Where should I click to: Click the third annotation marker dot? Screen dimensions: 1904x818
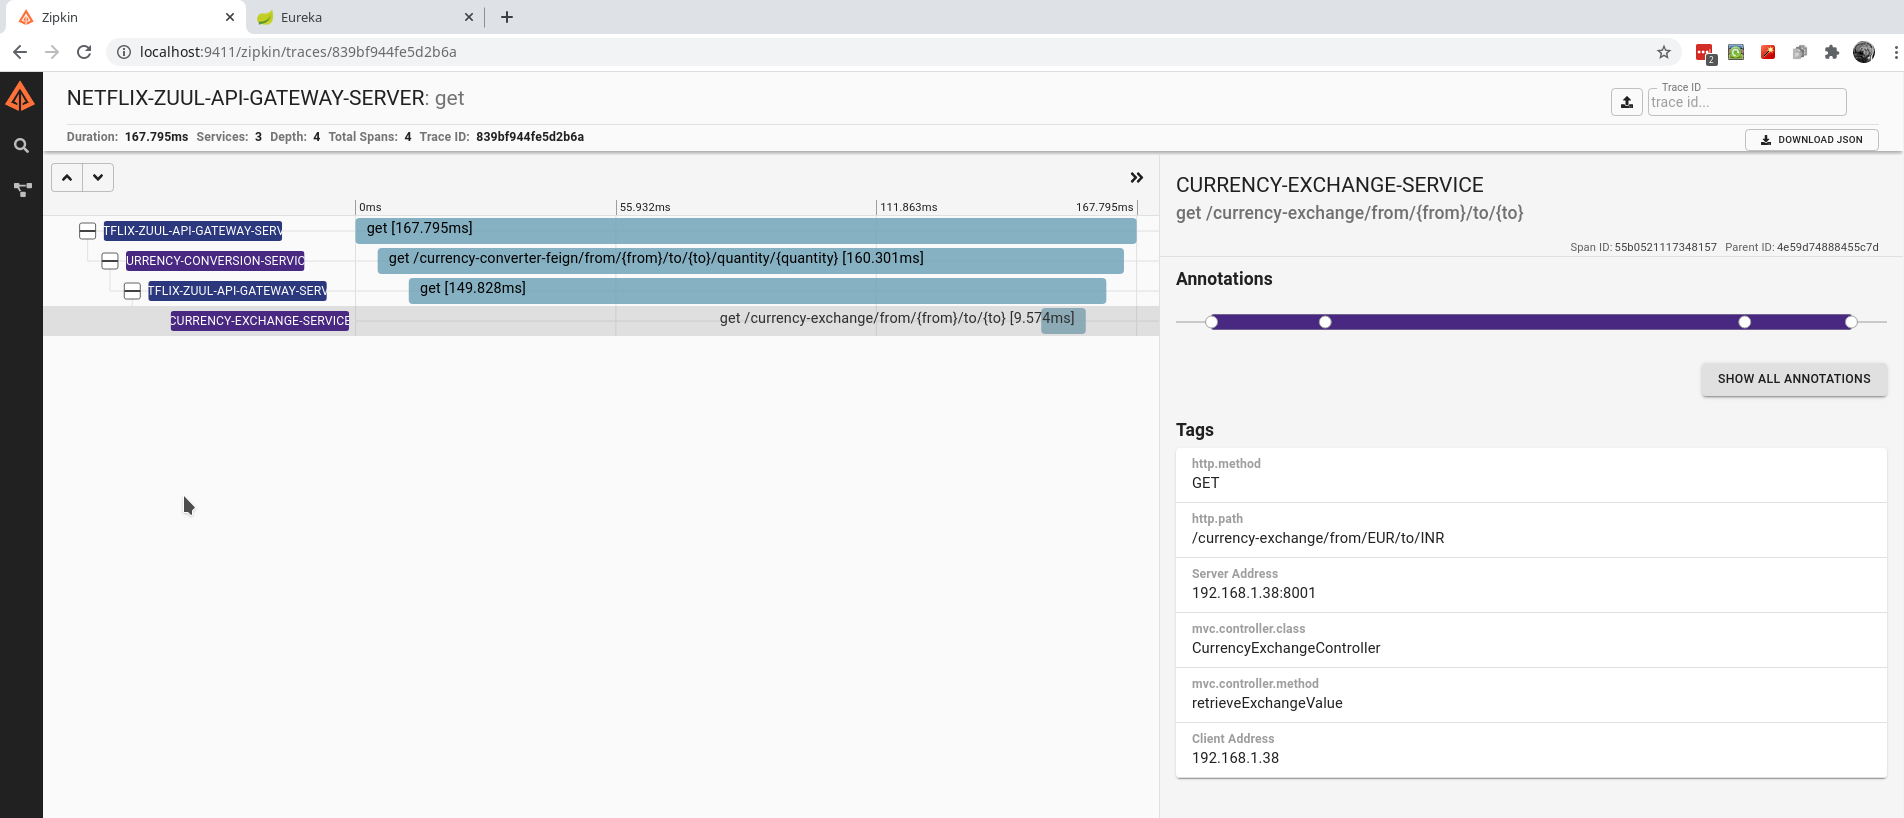1745,322
